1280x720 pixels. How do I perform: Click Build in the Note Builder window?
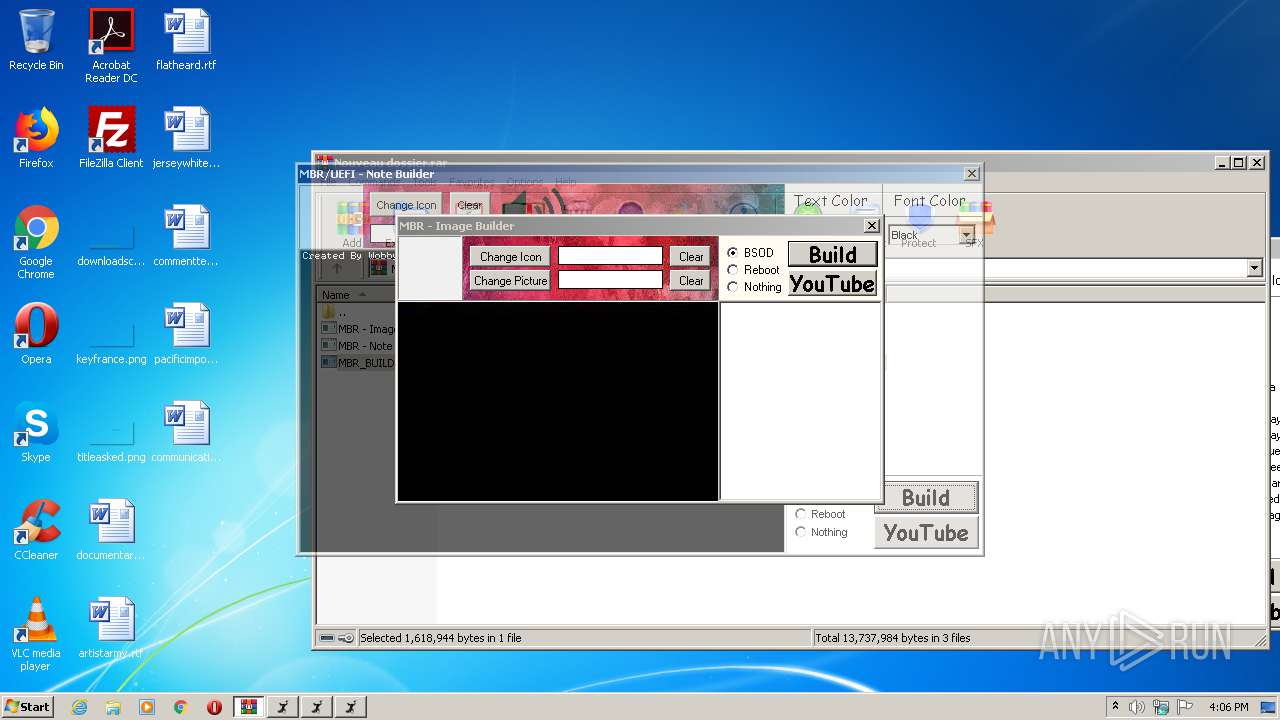click(926, 498)
